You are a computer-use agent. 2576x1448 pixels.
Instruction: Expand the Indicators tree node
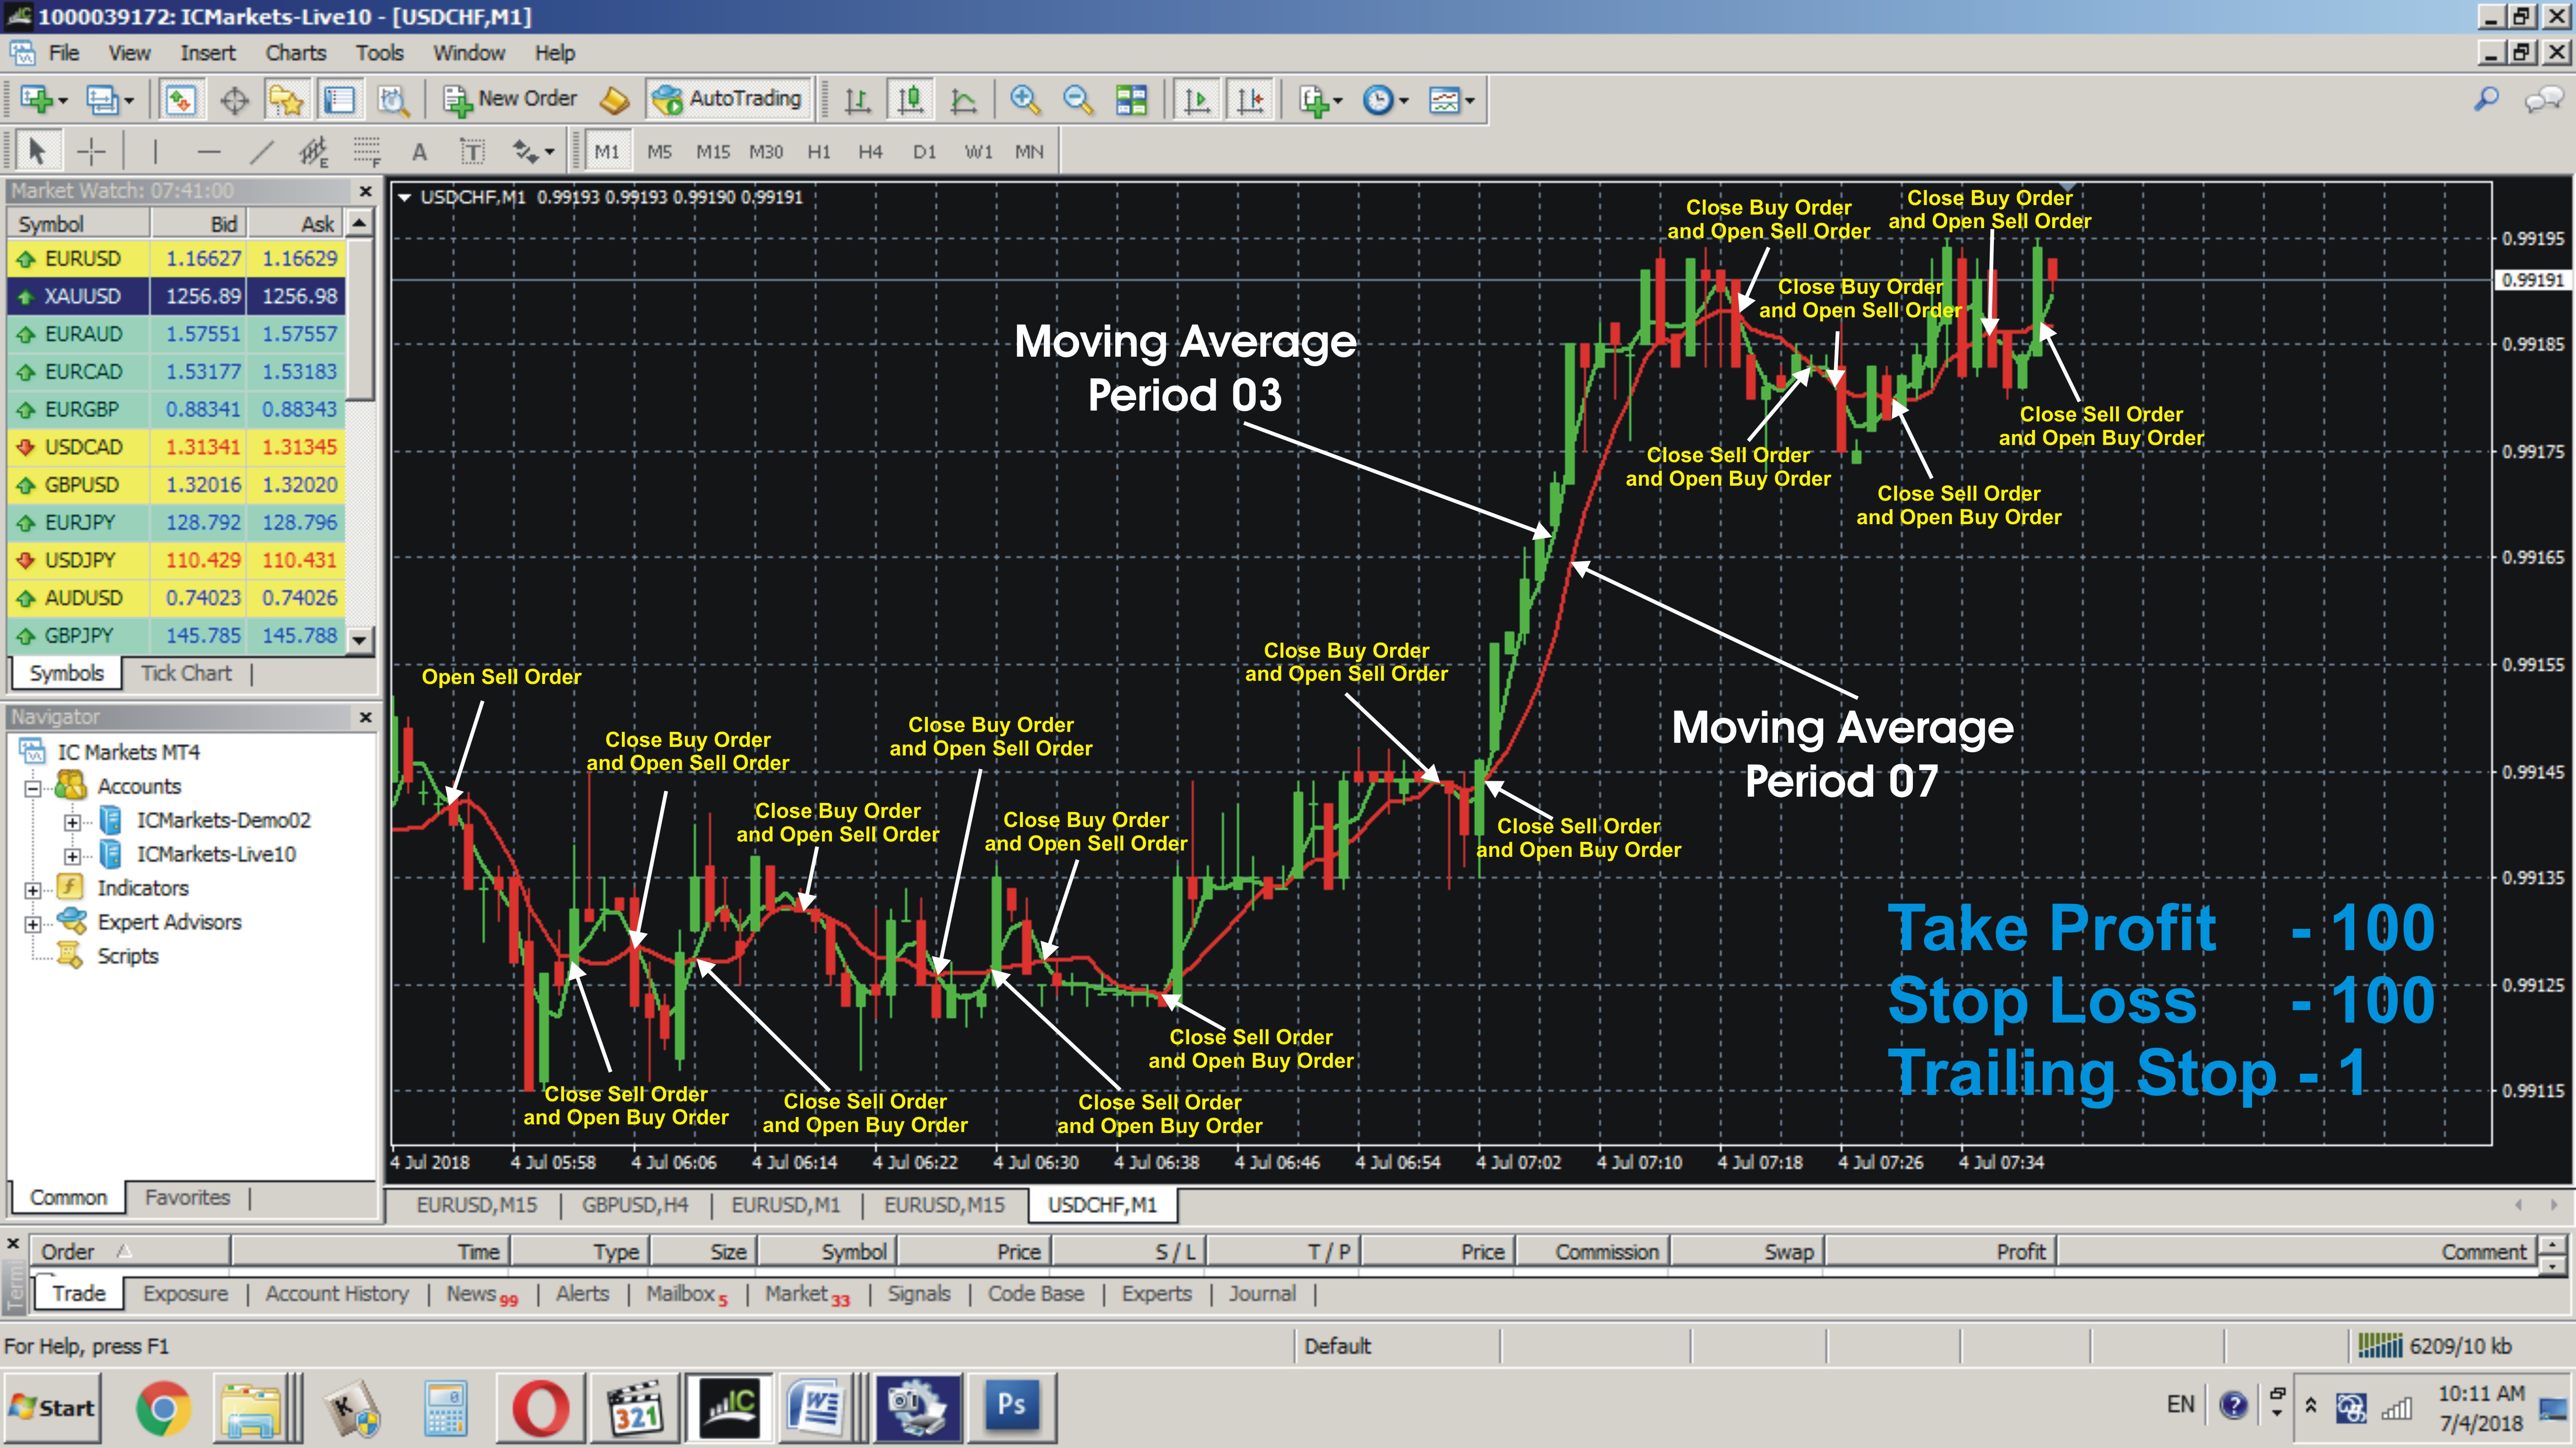33,890
